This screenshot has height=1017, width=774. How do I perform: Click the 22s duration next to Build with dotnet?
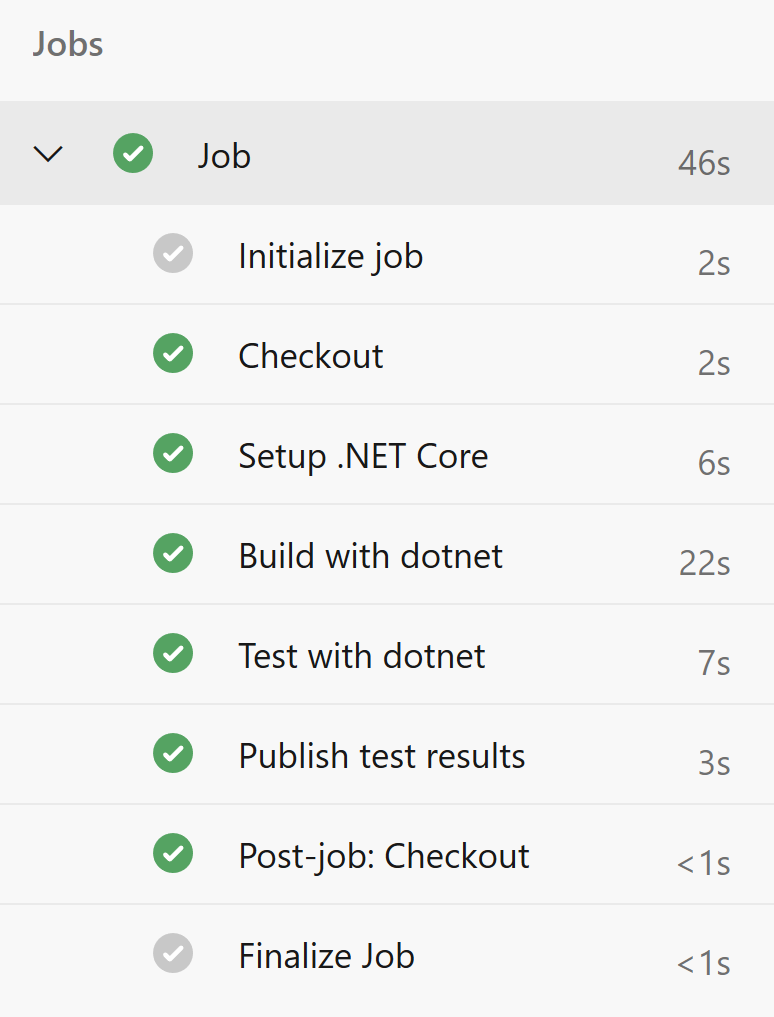[703, 564]
